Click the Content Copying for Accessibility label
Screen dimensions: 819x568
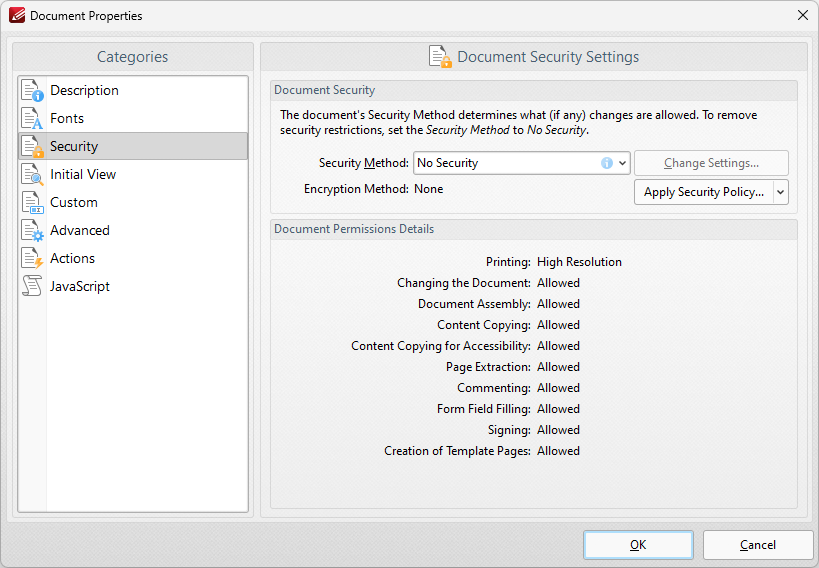441,346
